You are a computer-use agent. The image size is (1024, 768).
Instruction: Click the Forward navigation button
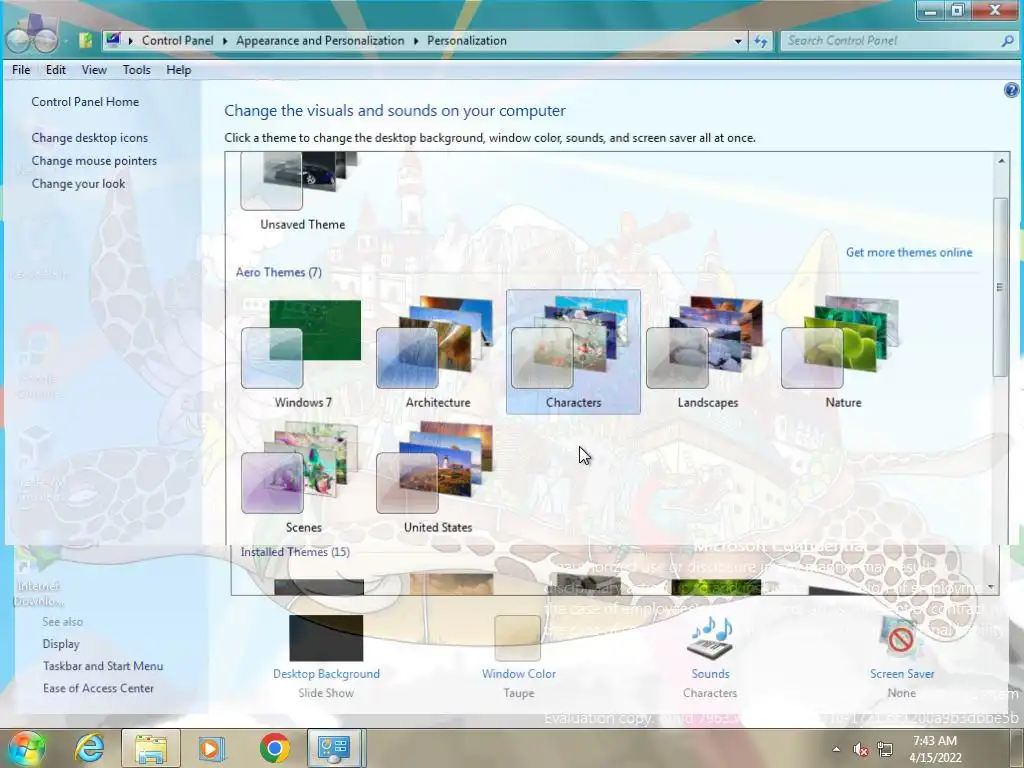45,40
